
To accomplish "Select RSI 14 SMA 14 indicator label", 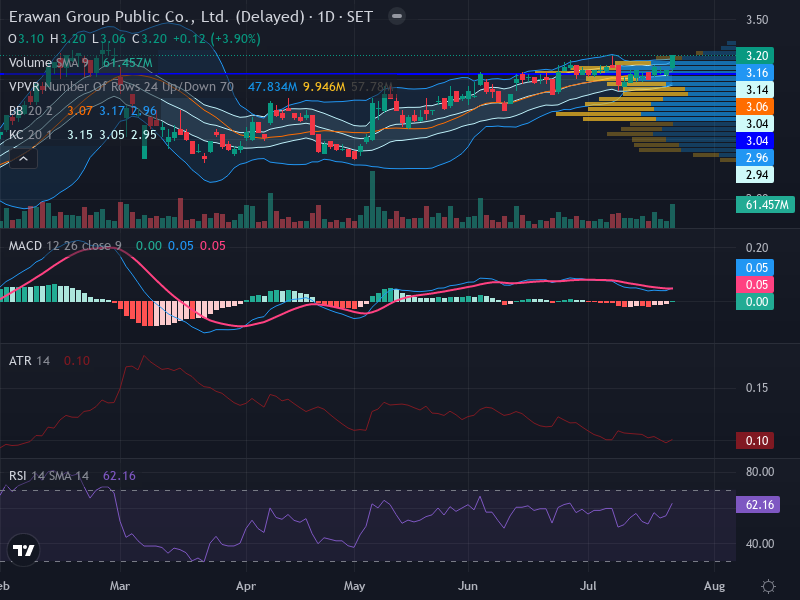I will (x=48, y=476).
